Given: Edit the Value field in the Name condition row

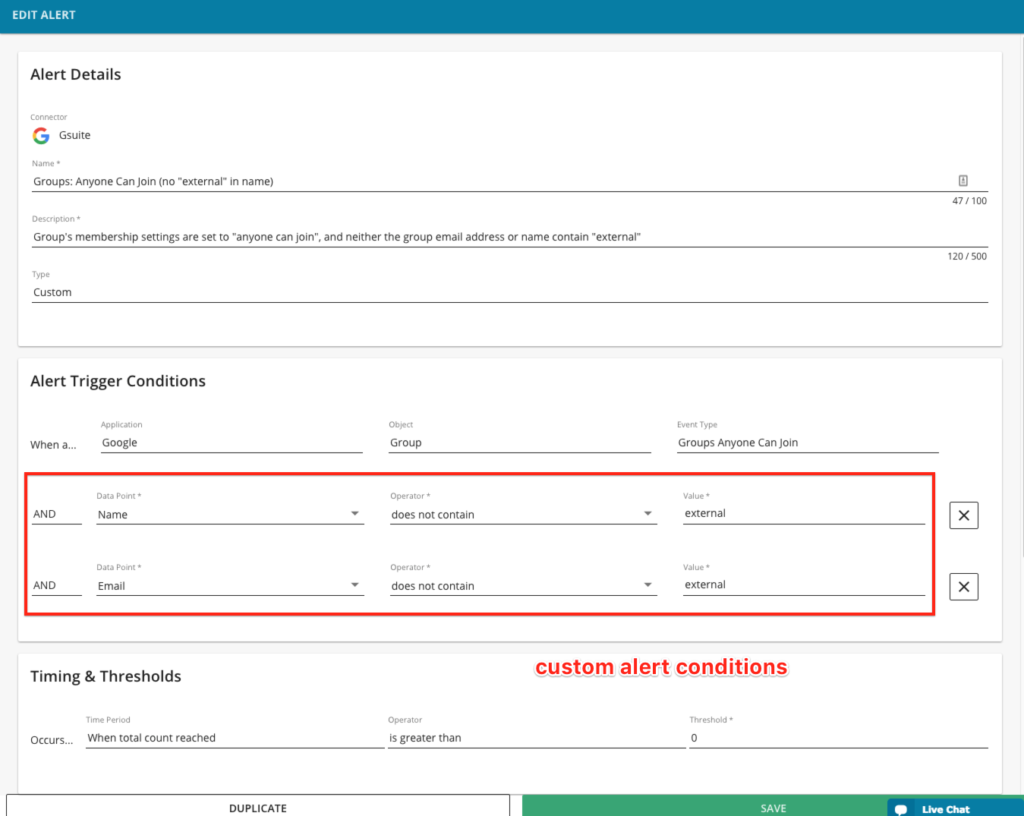Looking at the screenshot, I should (804, 514).
